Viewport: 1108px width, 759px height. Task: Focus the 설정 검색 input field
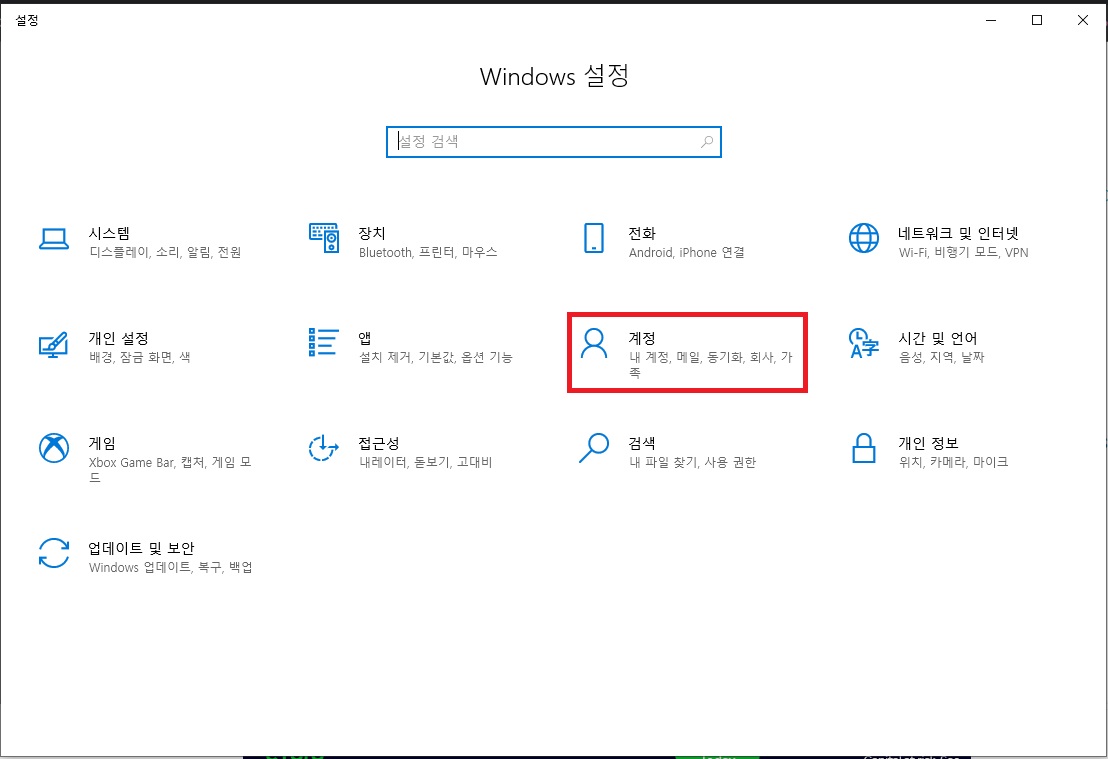pos(553,142)
